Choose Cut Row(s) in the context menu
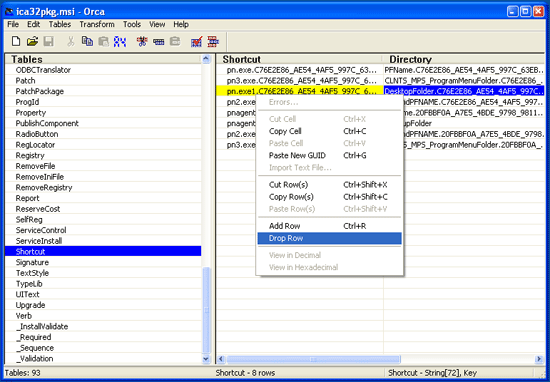This screenshot has height=382, width=550. (x=329, y=185)
